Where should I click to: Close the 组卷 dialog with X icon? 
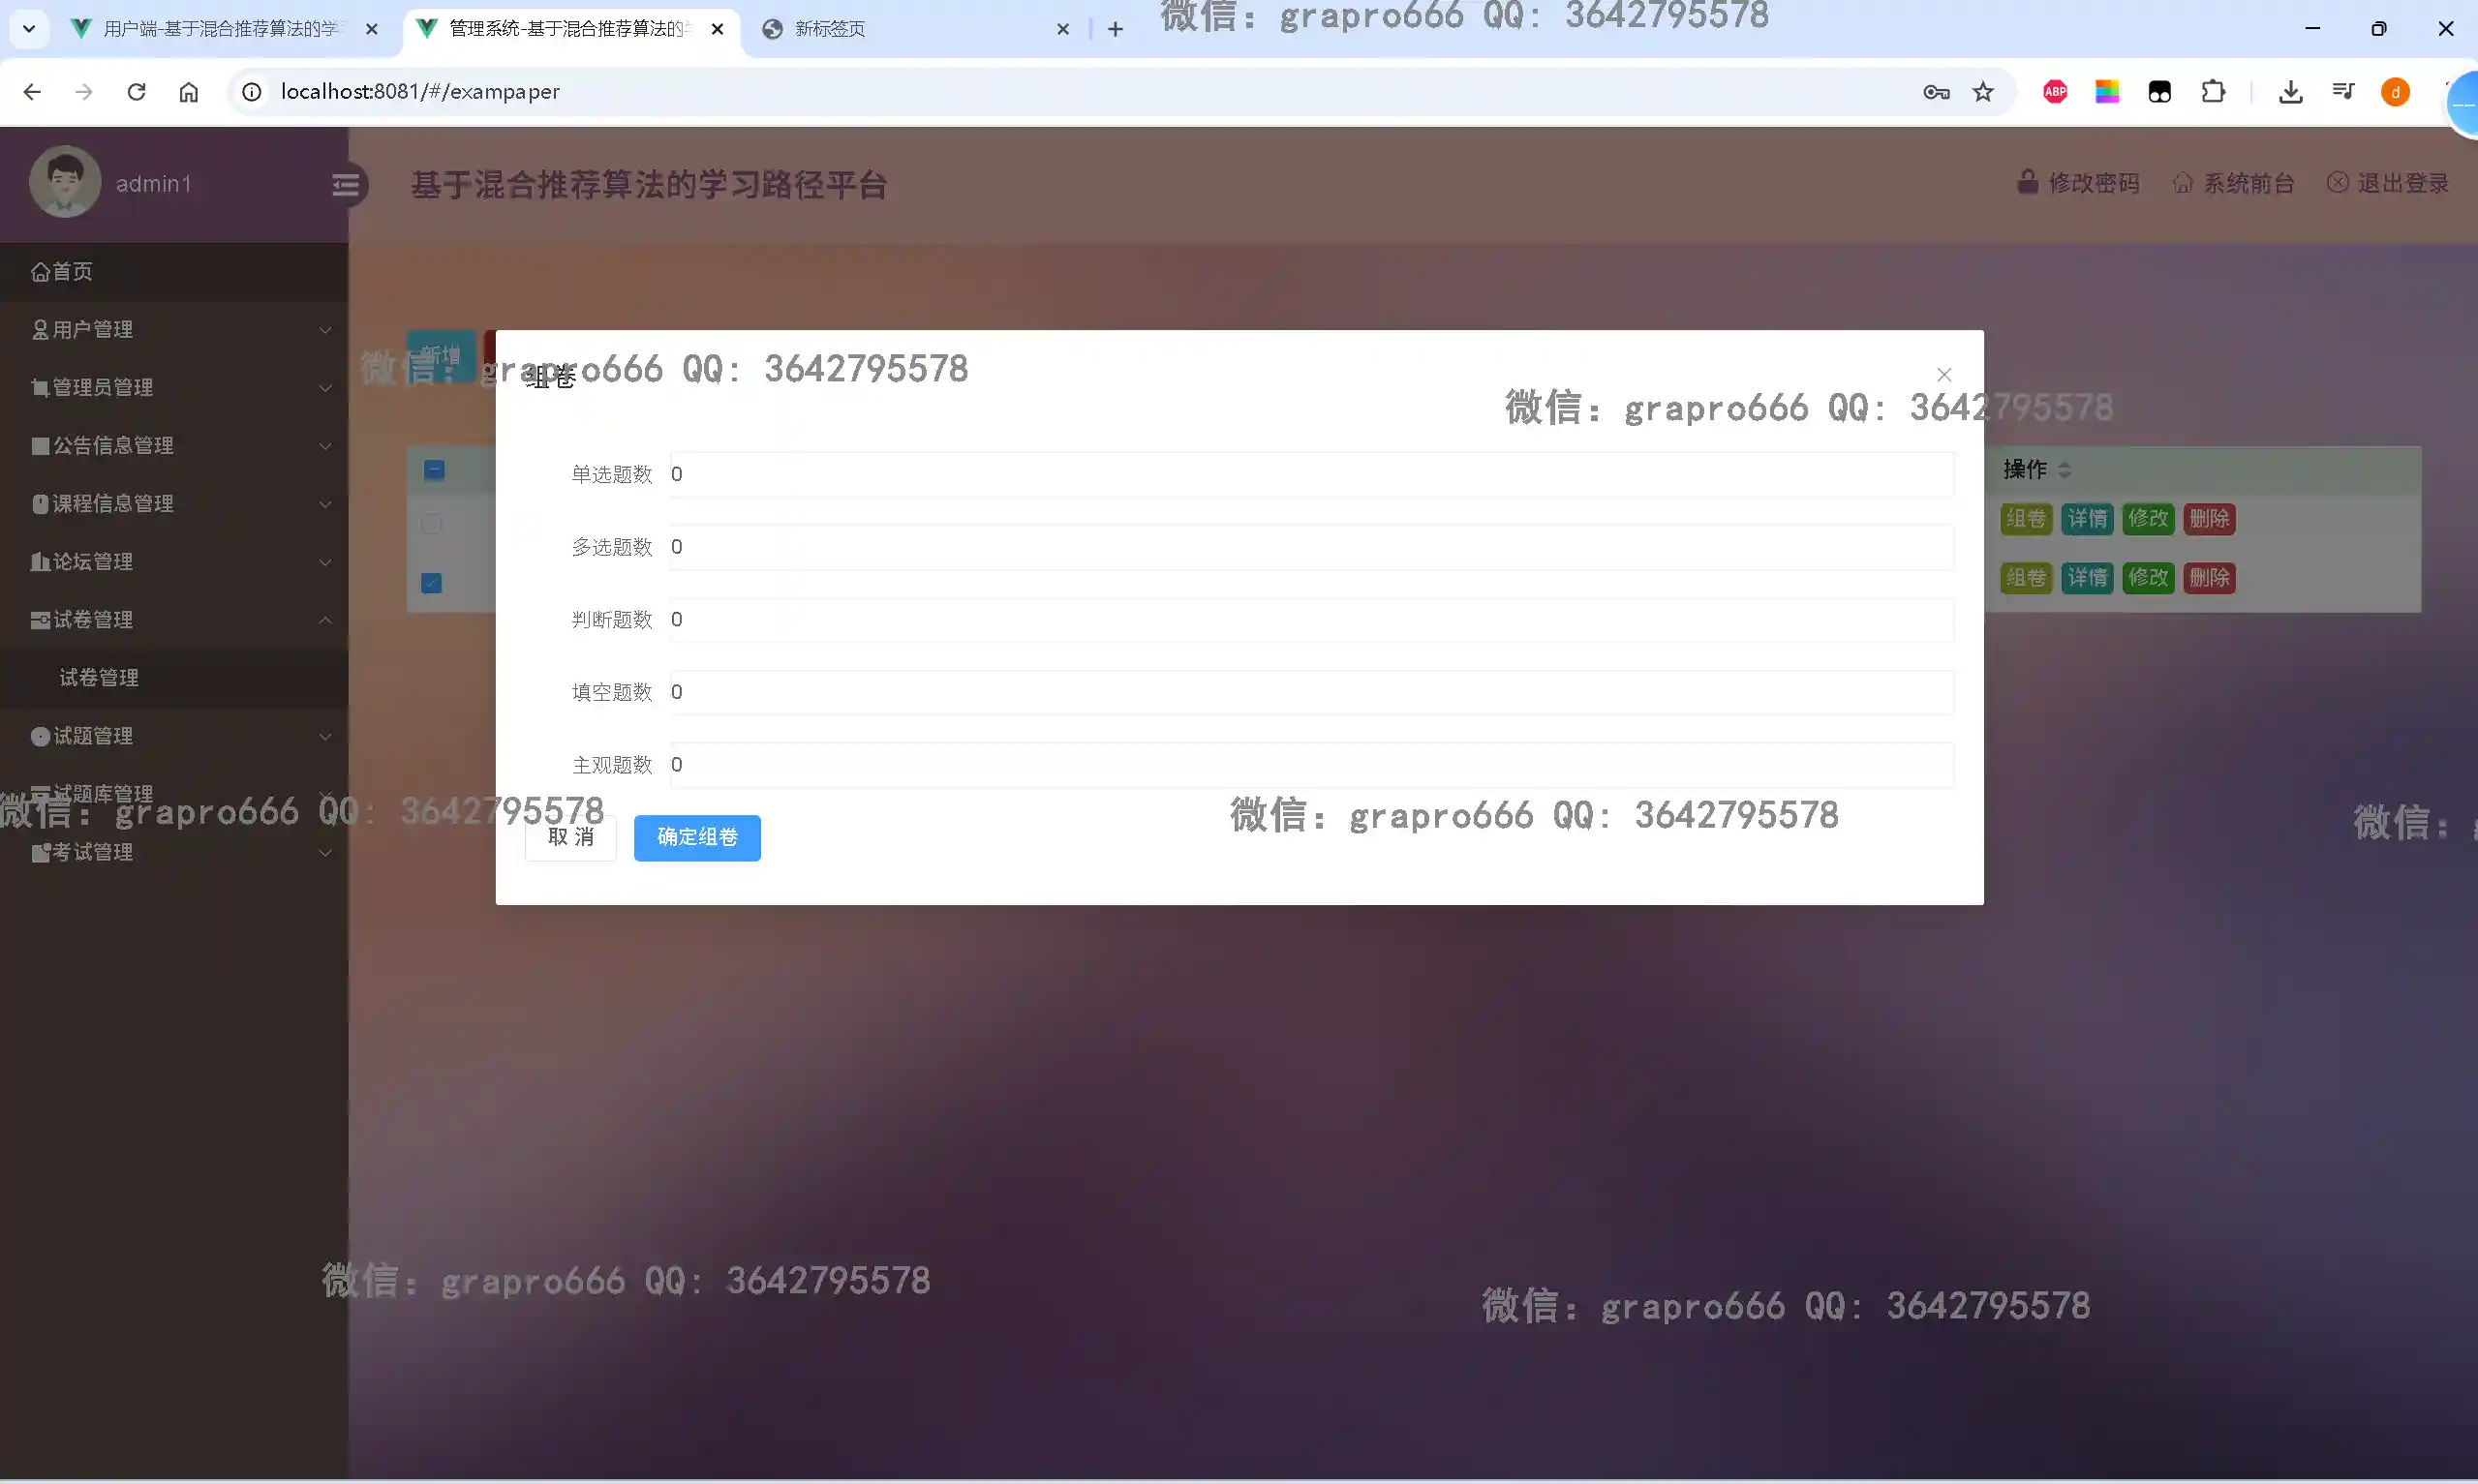(1943, 374)
